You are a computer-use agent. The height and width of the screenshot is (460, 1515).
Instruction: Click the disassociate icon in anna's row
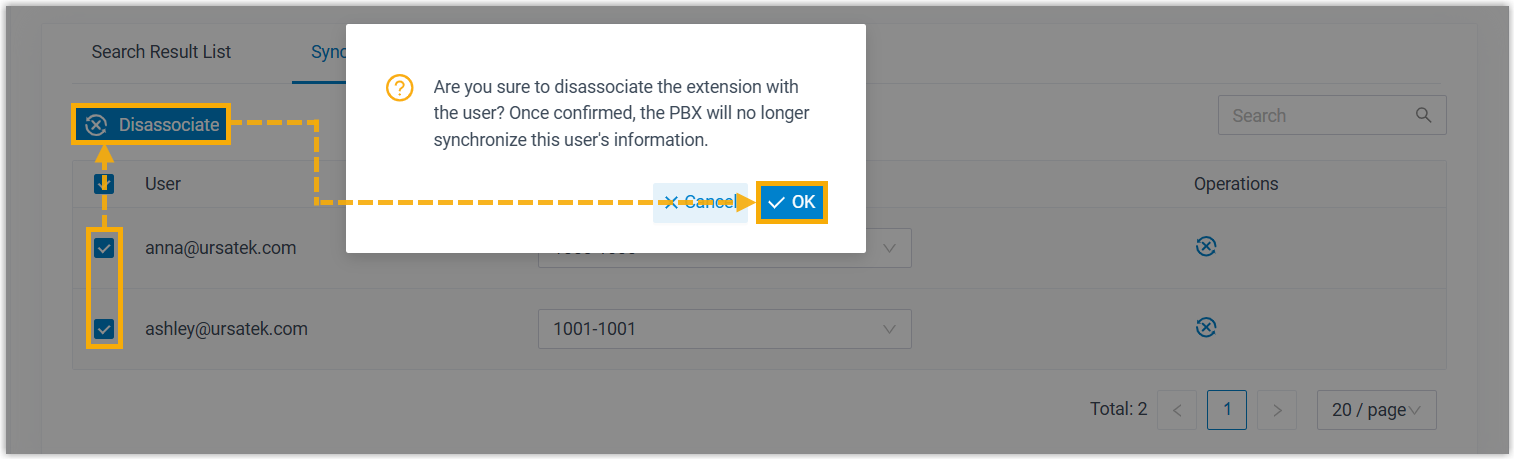tap(1206, 247)
